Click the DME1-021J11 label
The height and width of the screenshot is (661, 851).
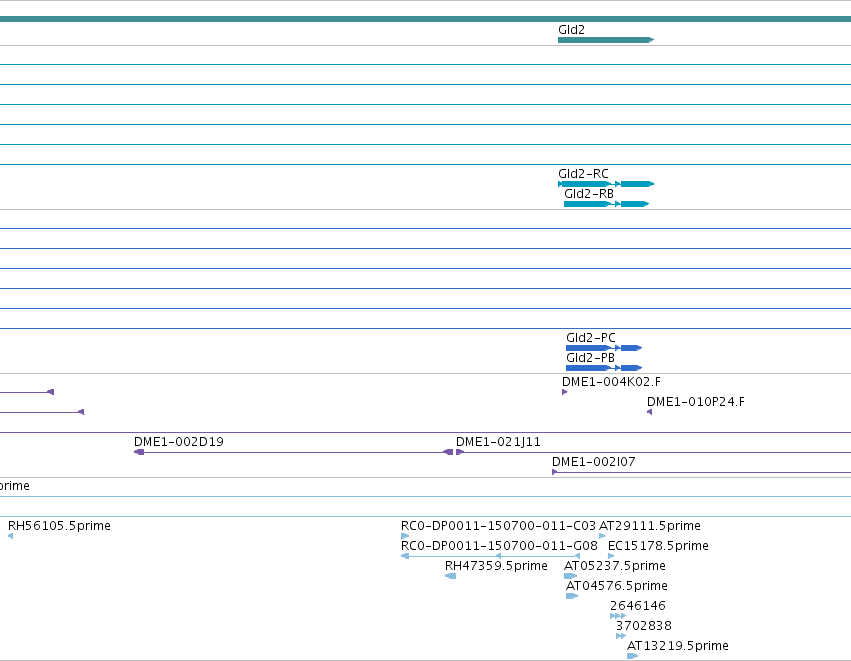pos(498,442)
